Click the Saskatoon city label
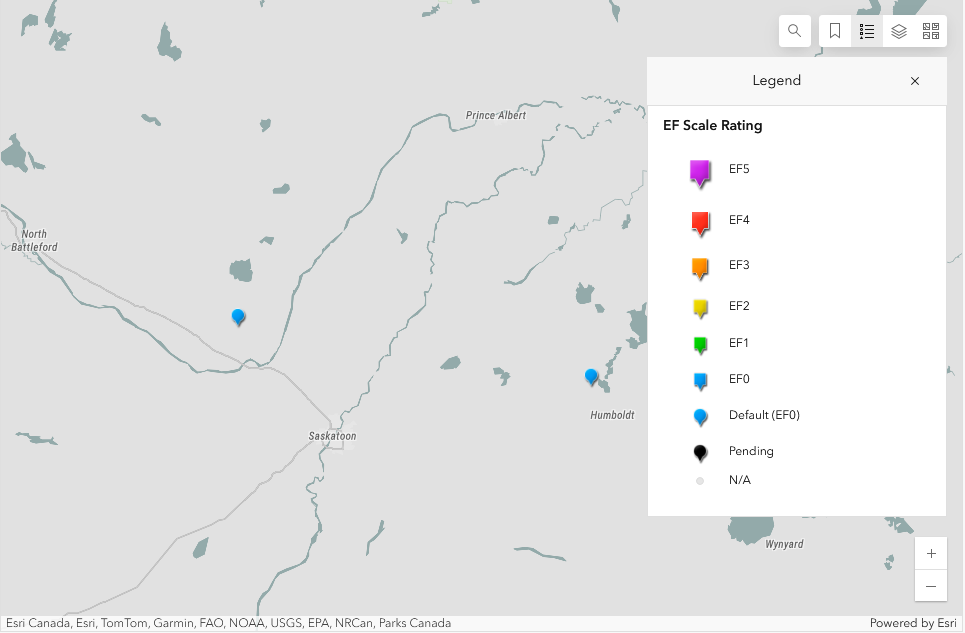The image size is (965, 633). pyautogui.click(x=332, y=436)
